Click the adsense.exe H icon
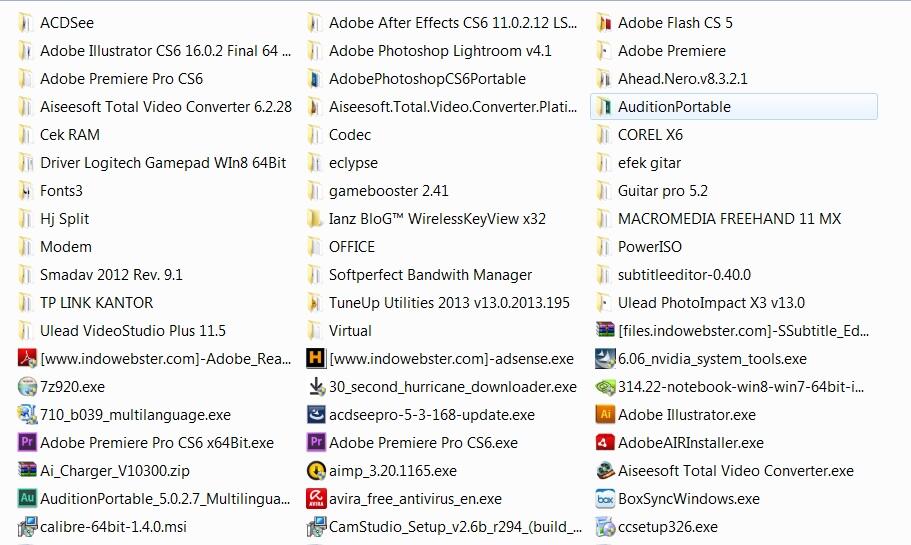 pos(315,358)
